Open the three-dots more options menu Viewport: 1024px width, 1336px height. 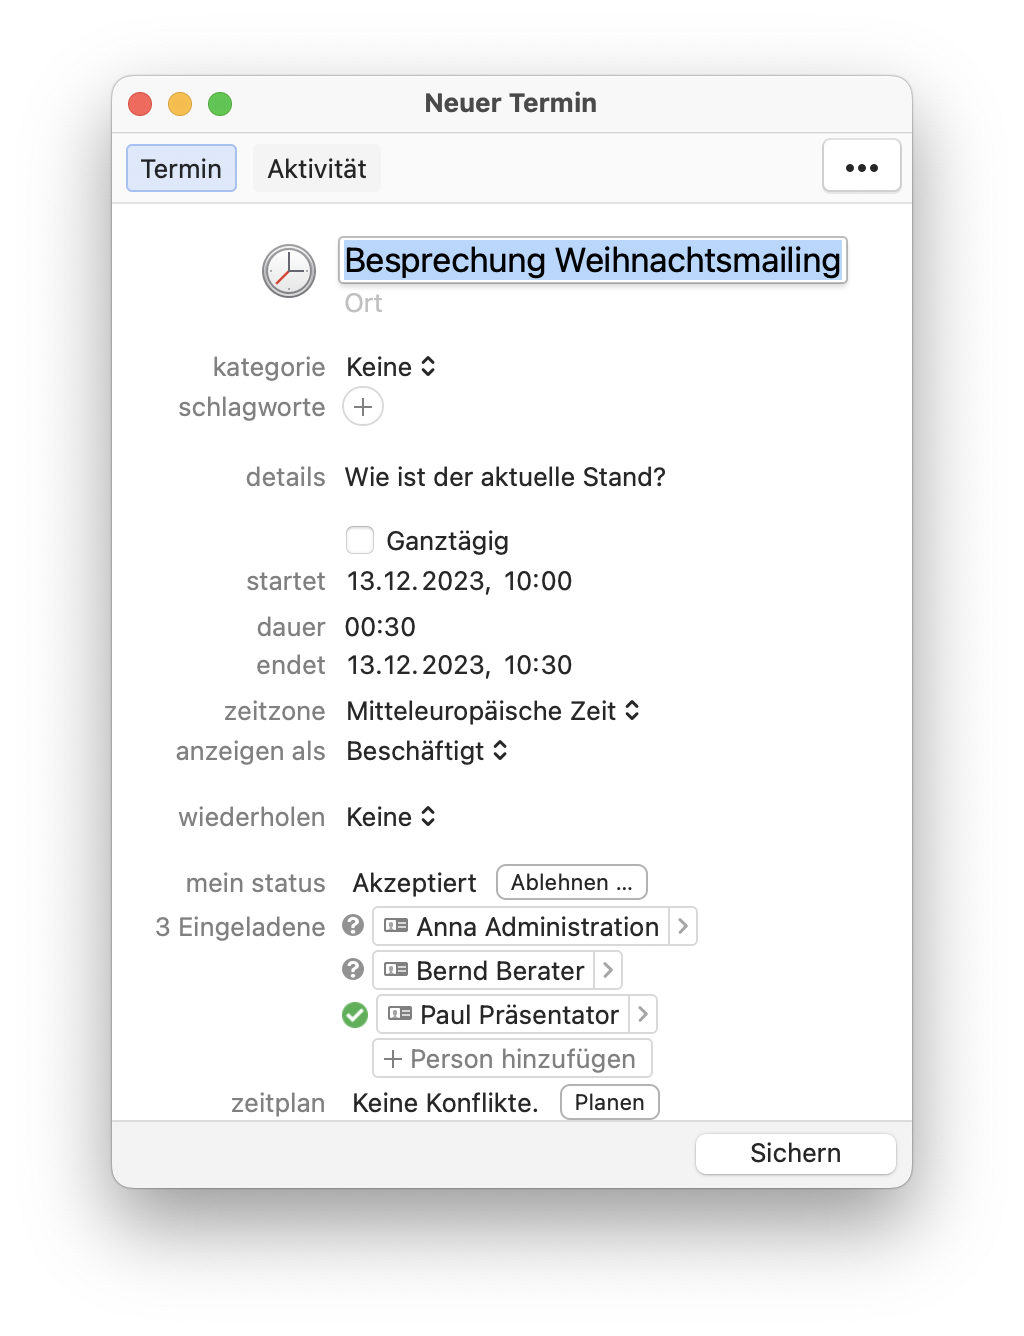tap(862, 166)
